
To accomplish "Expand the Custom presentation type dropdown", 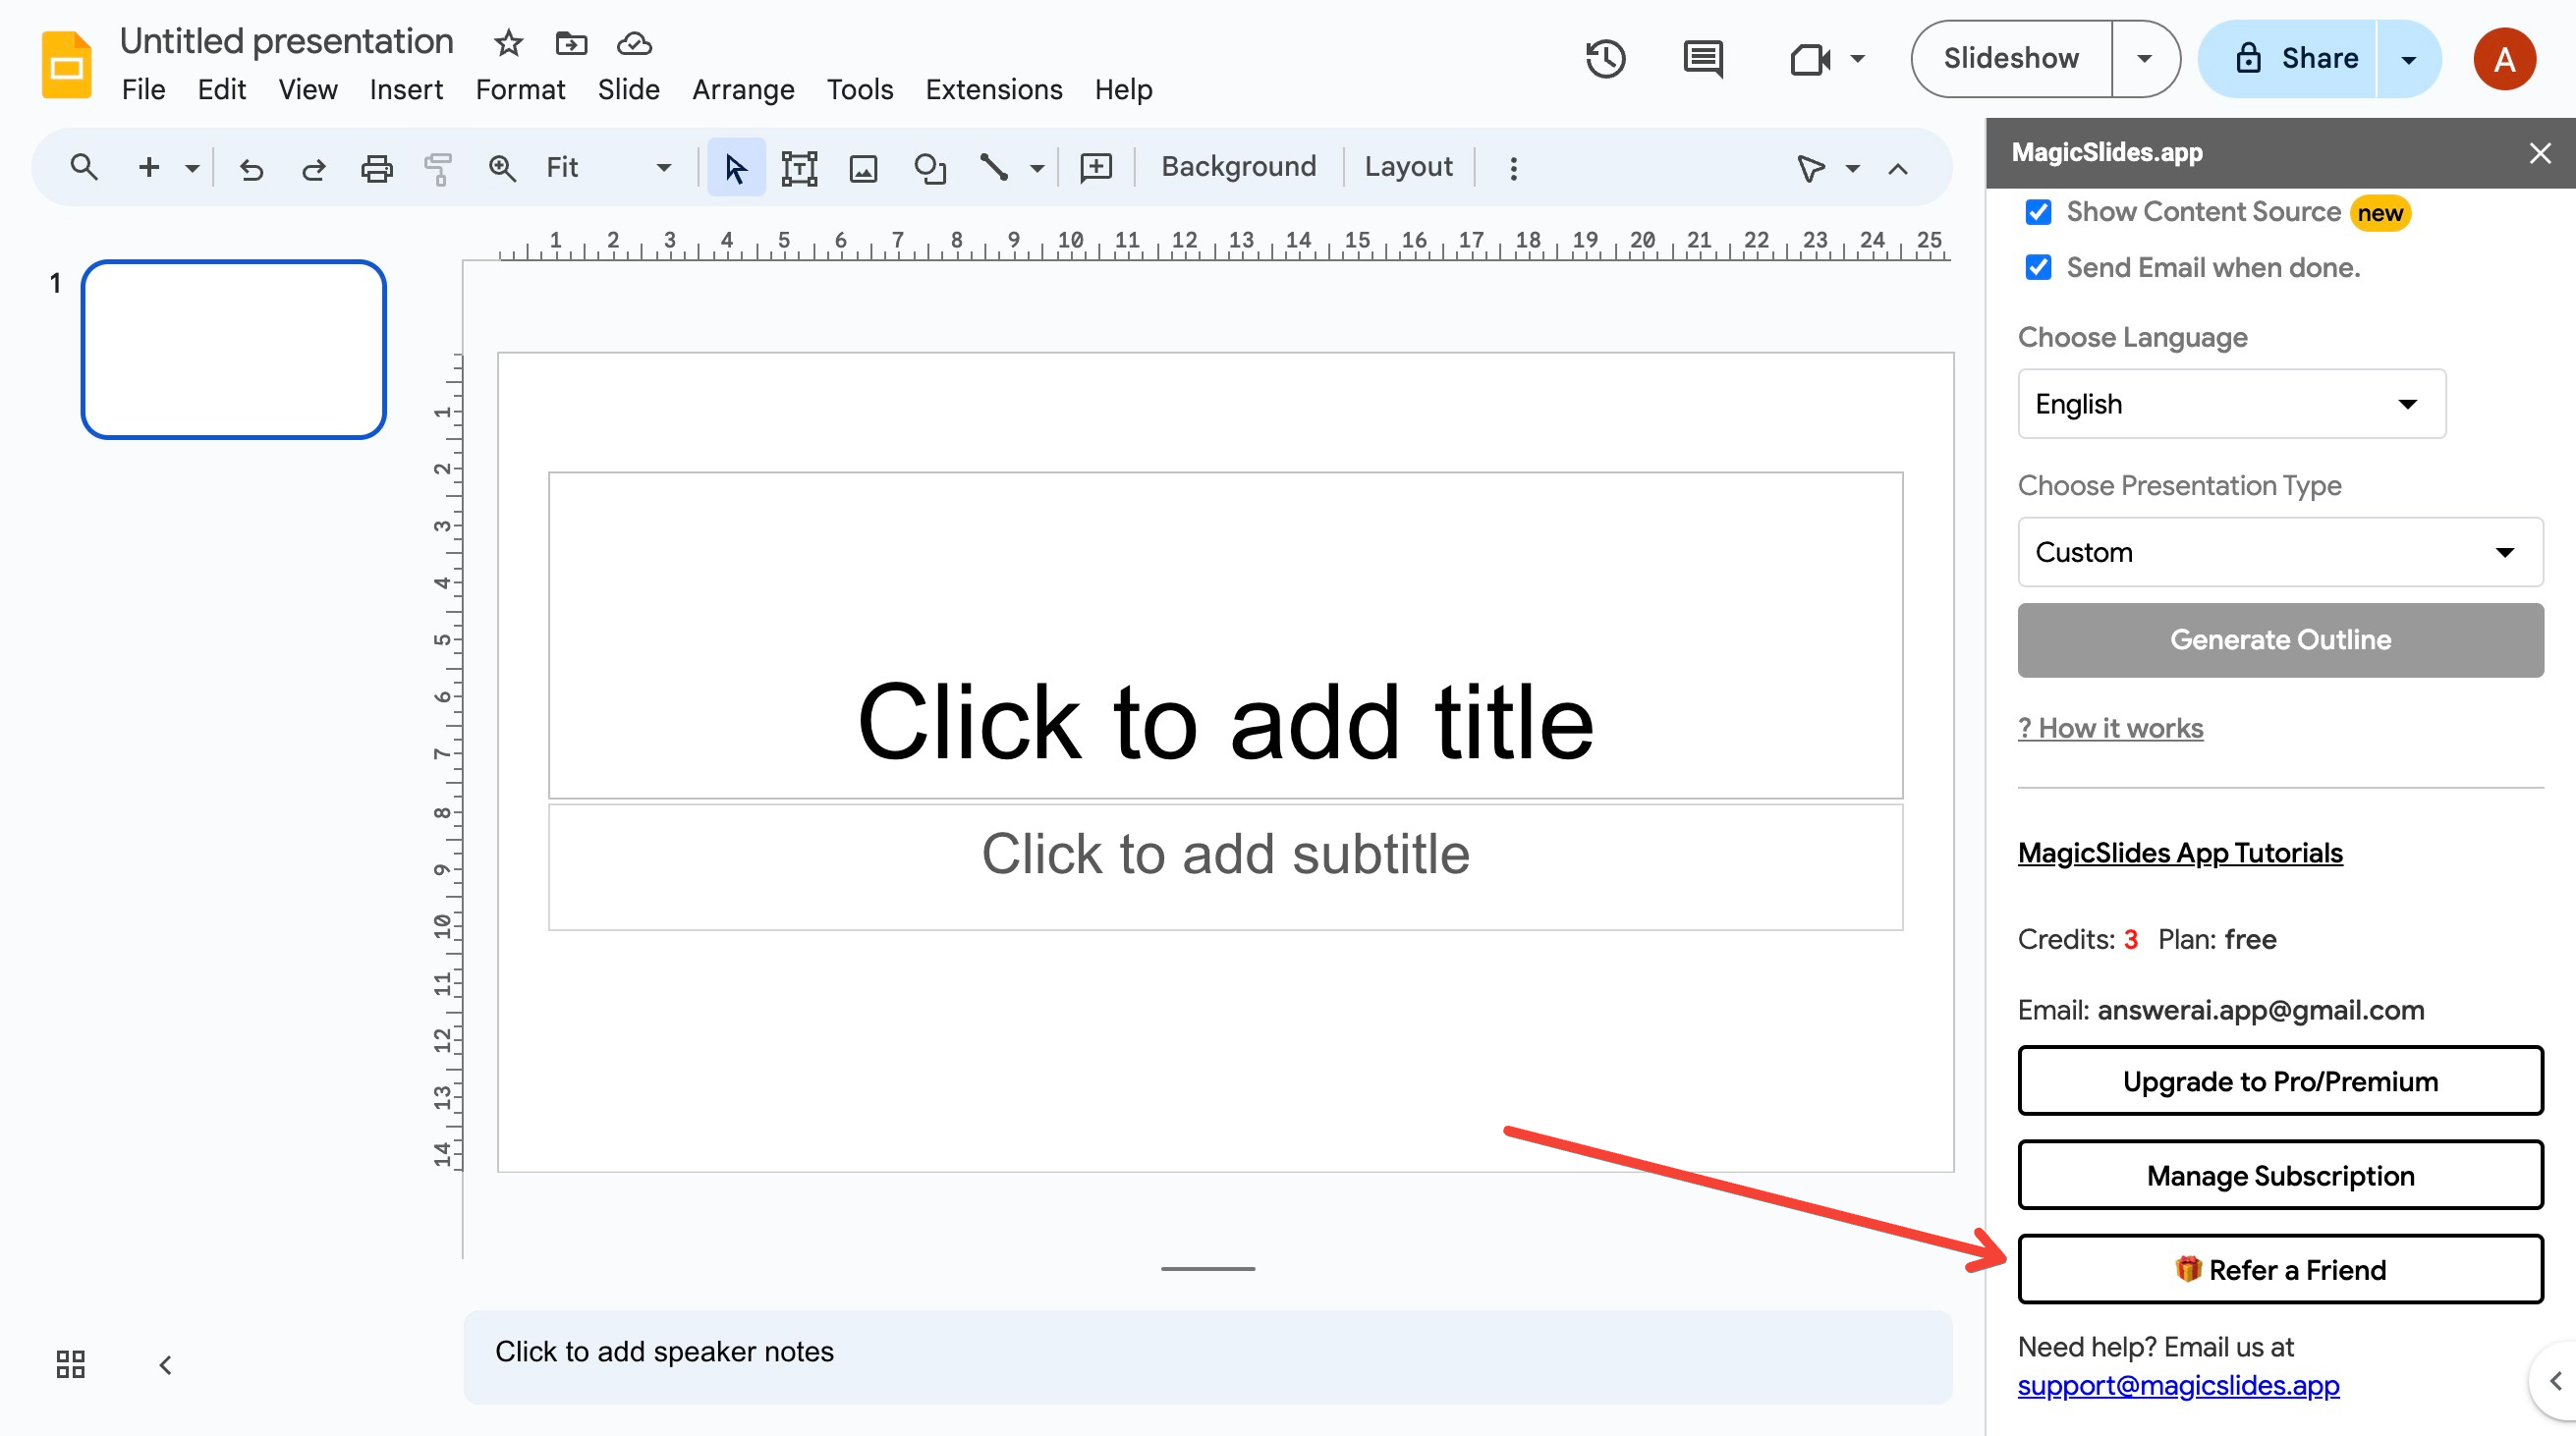I will pos(2279,552).
